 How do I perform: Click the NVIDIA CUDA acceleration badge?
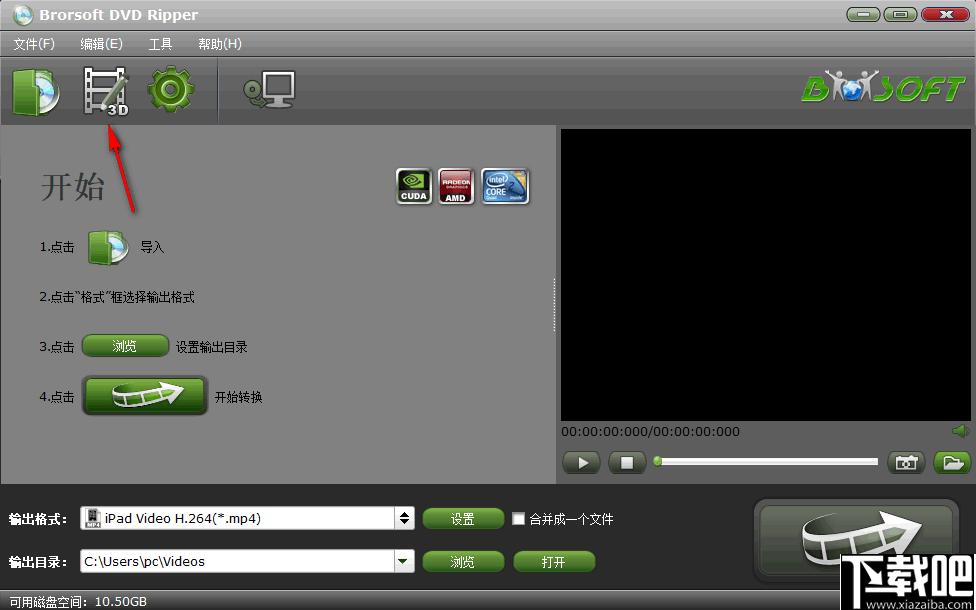pyautogui.click(x=414, y=186)
